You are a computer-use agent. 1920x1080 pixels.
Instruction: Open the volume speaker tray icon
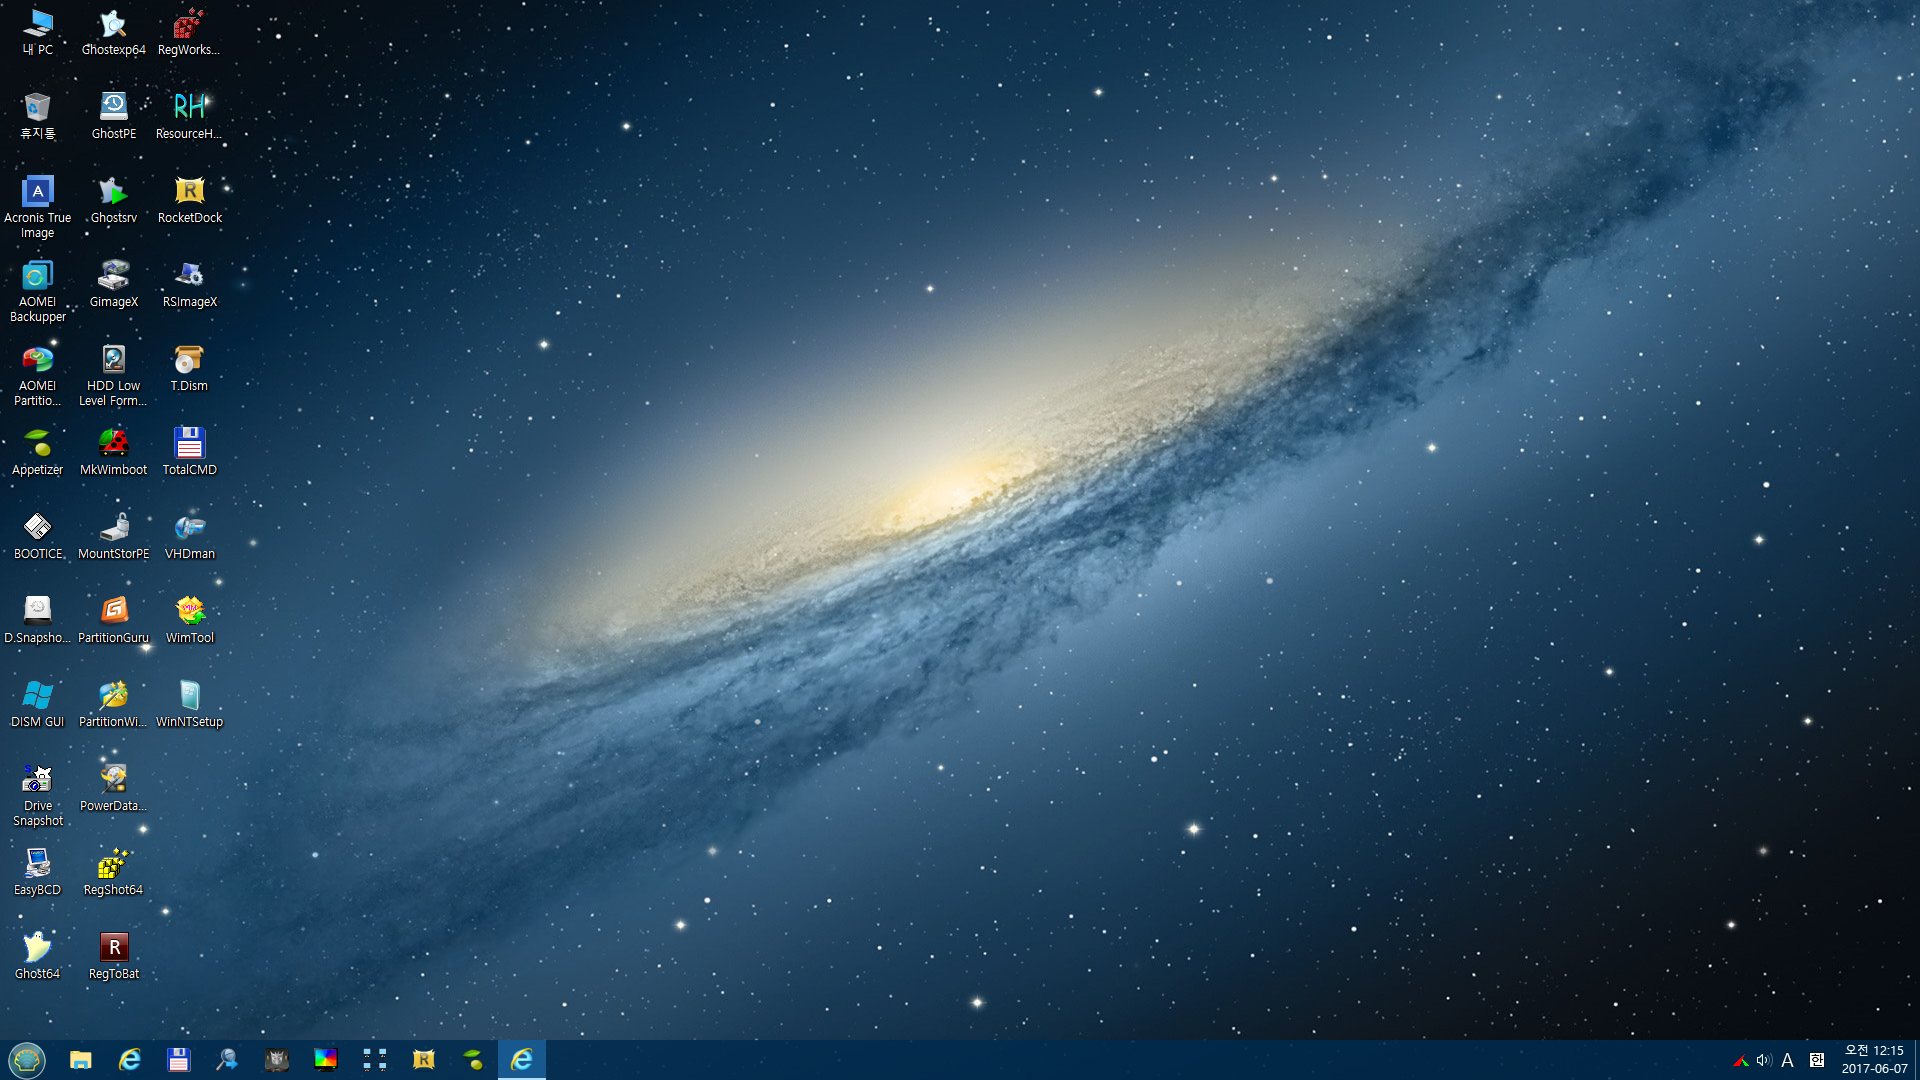tap(1764, 1060)
